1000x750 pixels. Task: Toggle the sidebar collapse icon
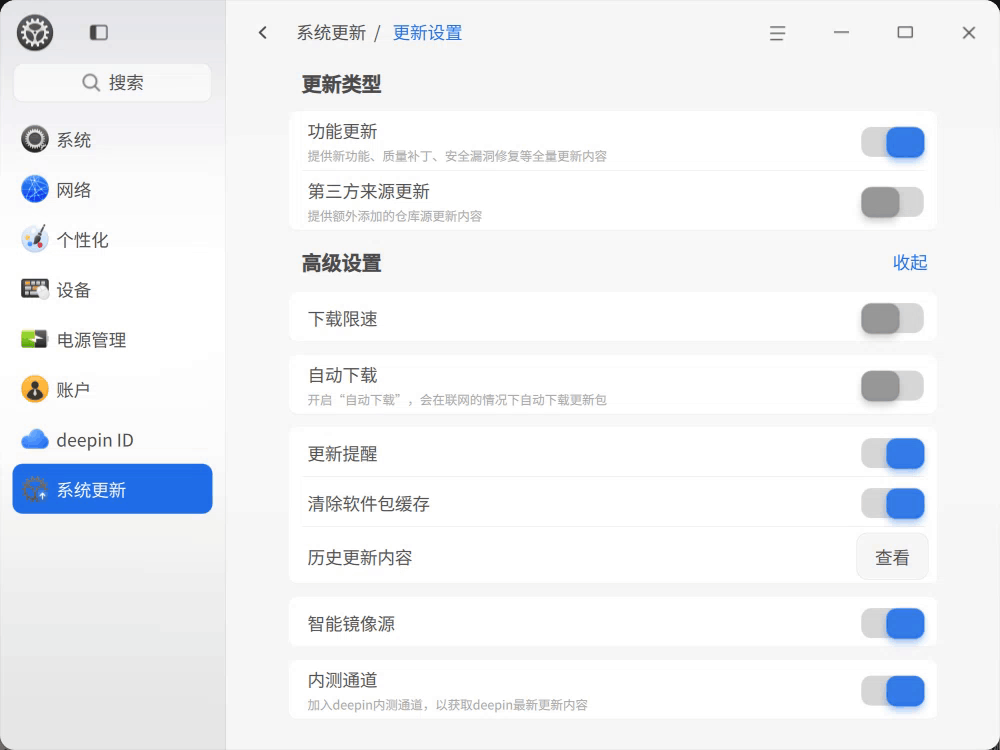[x=99, y=33]
